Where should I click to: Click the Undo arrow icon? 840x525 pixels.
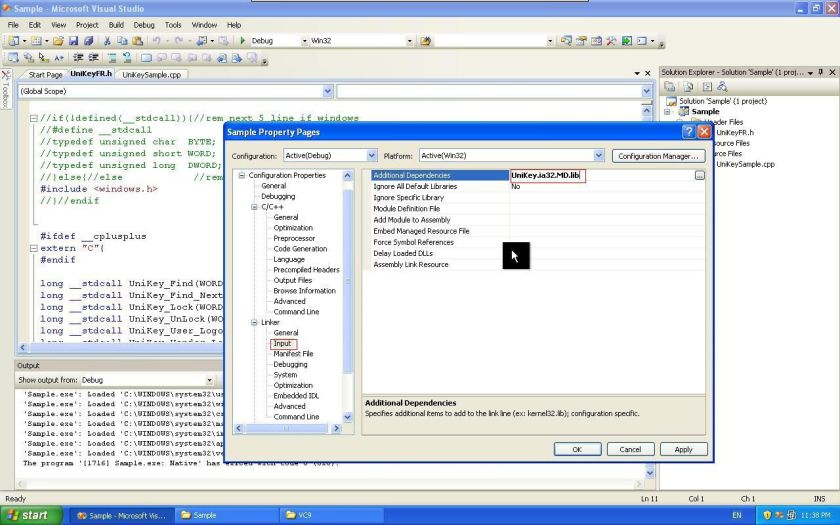(156, 41)
